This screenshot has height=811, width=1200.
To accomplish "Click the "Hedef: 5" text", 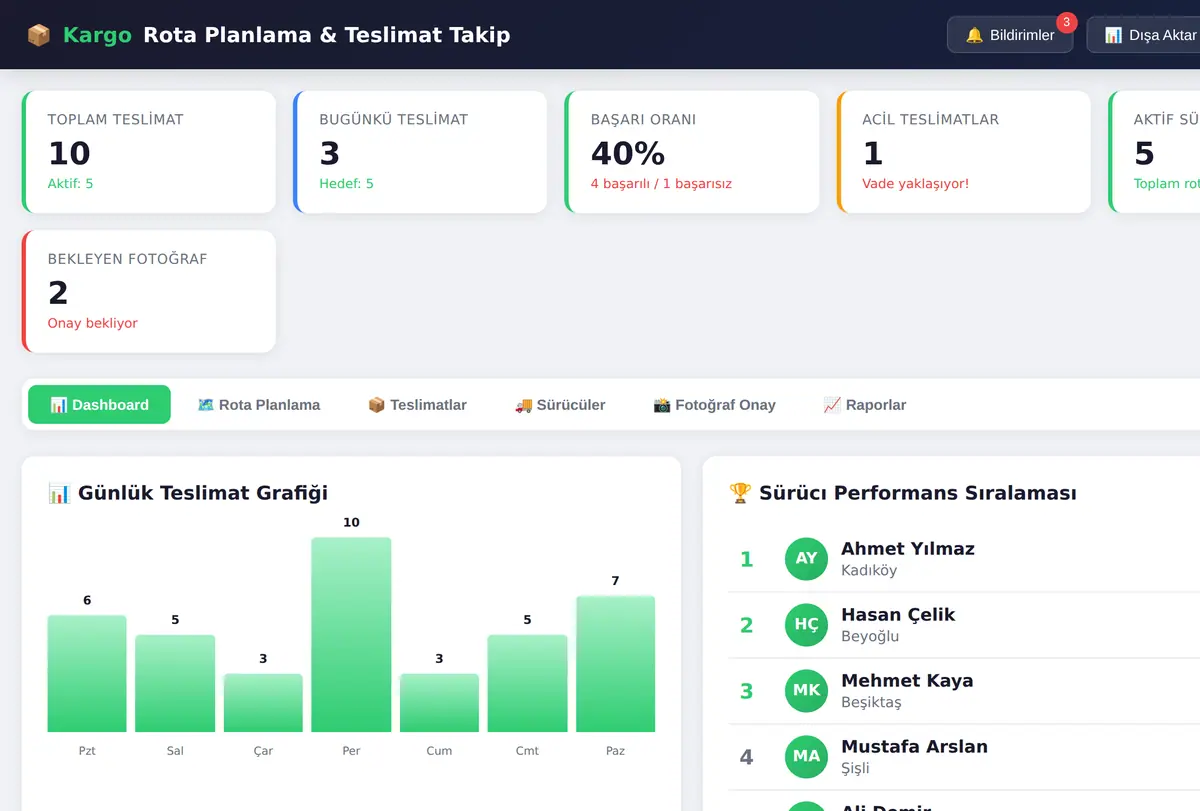I will 346,184.
